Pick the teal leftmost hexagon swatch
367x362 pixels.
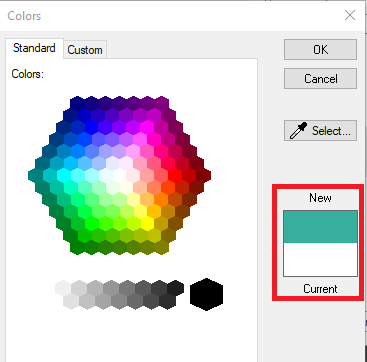tap(35, 175)
